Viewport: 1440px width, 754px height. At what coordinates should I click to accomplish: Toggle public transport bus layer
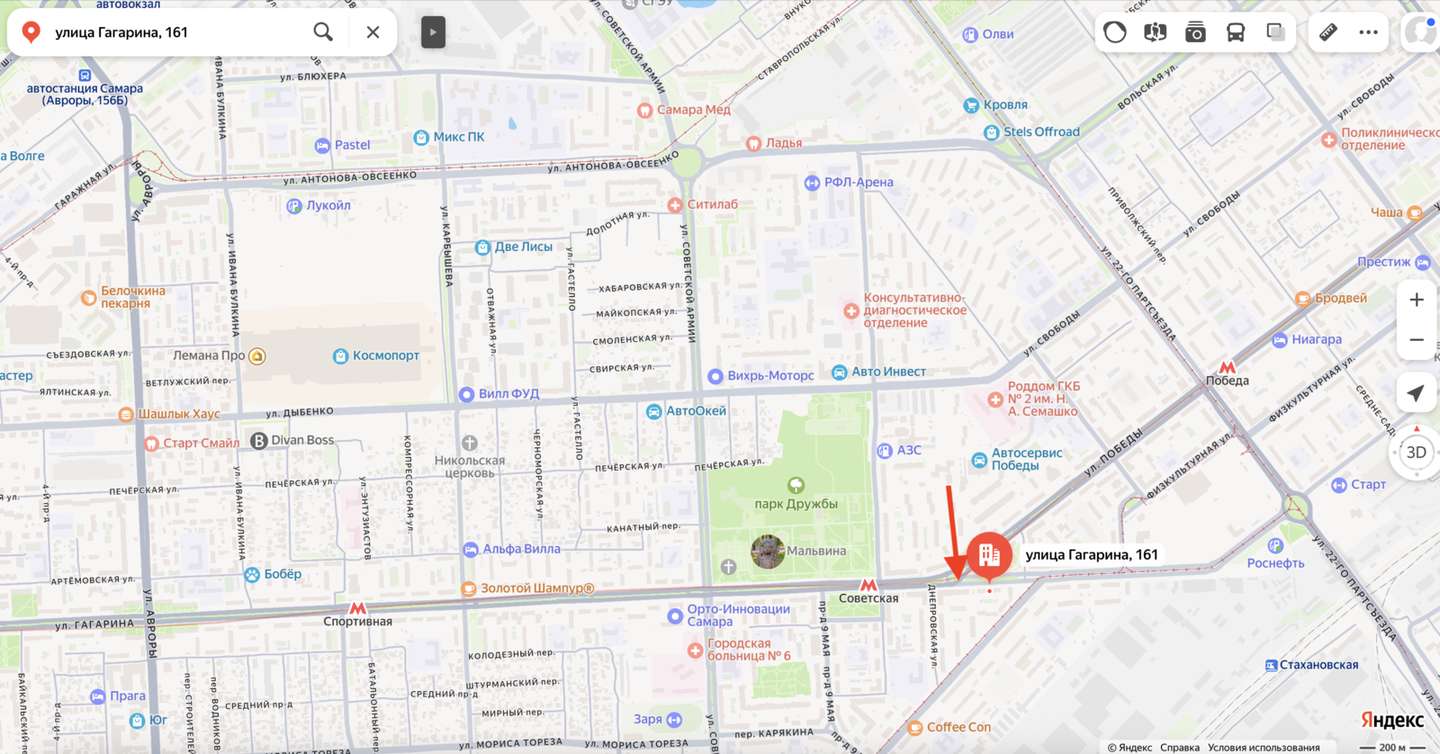pyautogui.click(x=1236, y=32)
